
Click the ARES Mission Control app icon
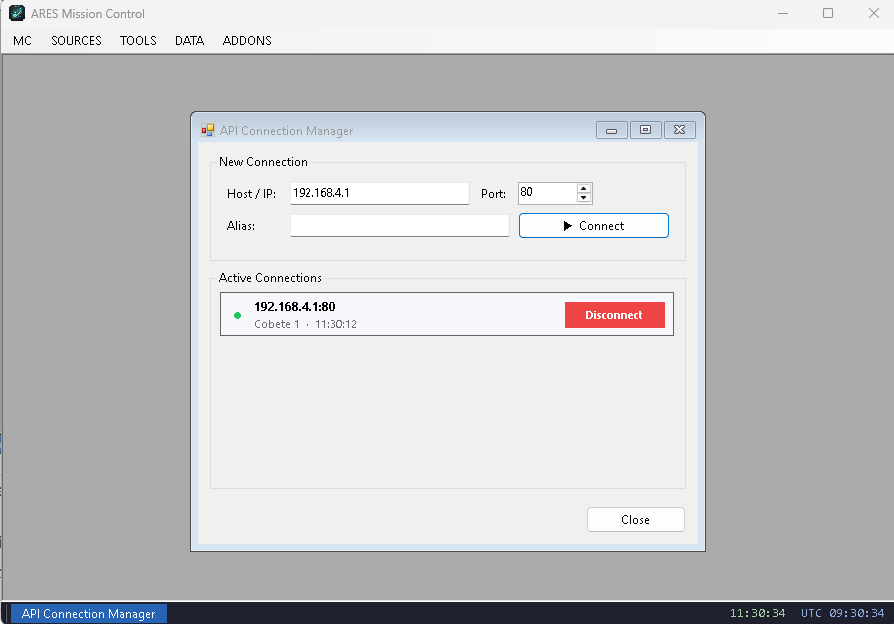[x=17, y=13]
